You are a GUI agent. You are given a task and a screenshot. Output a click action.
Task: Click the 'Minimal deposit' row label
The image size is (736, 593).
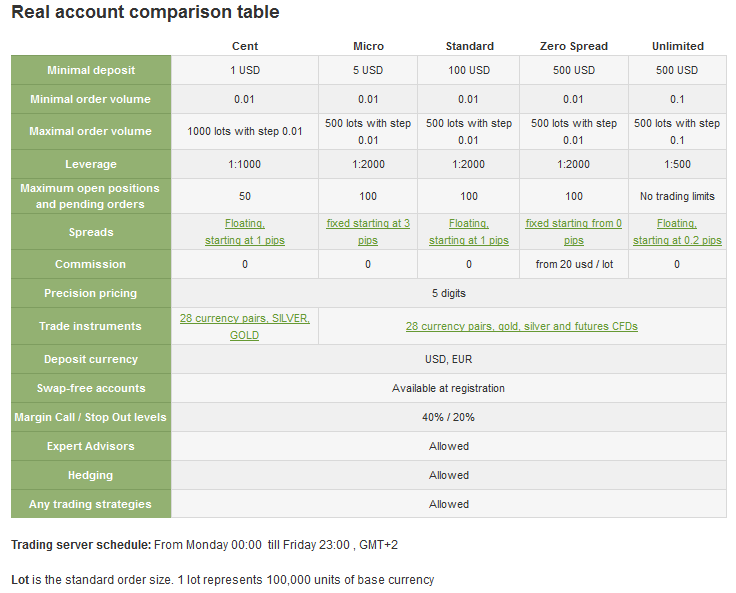pos(91,70)
